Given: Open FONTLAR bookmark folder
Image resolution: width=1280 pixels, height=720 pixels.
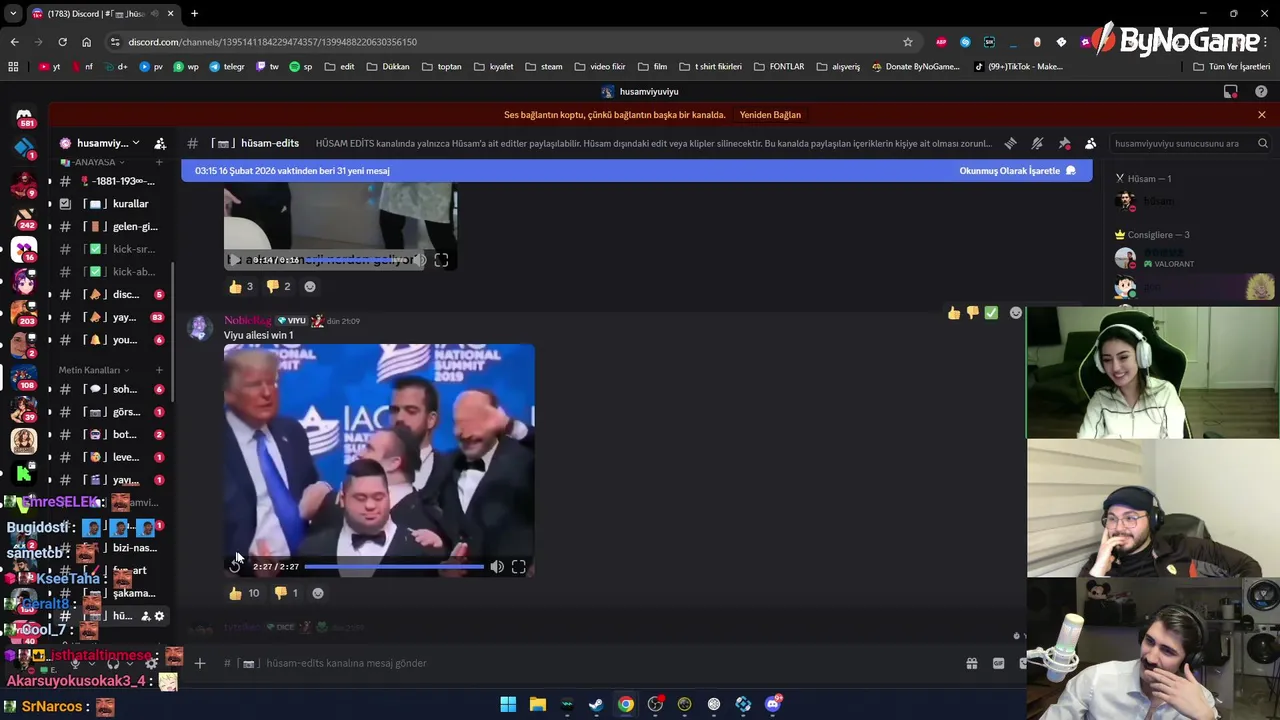Looking at the screenshot, I should (779, 67).
